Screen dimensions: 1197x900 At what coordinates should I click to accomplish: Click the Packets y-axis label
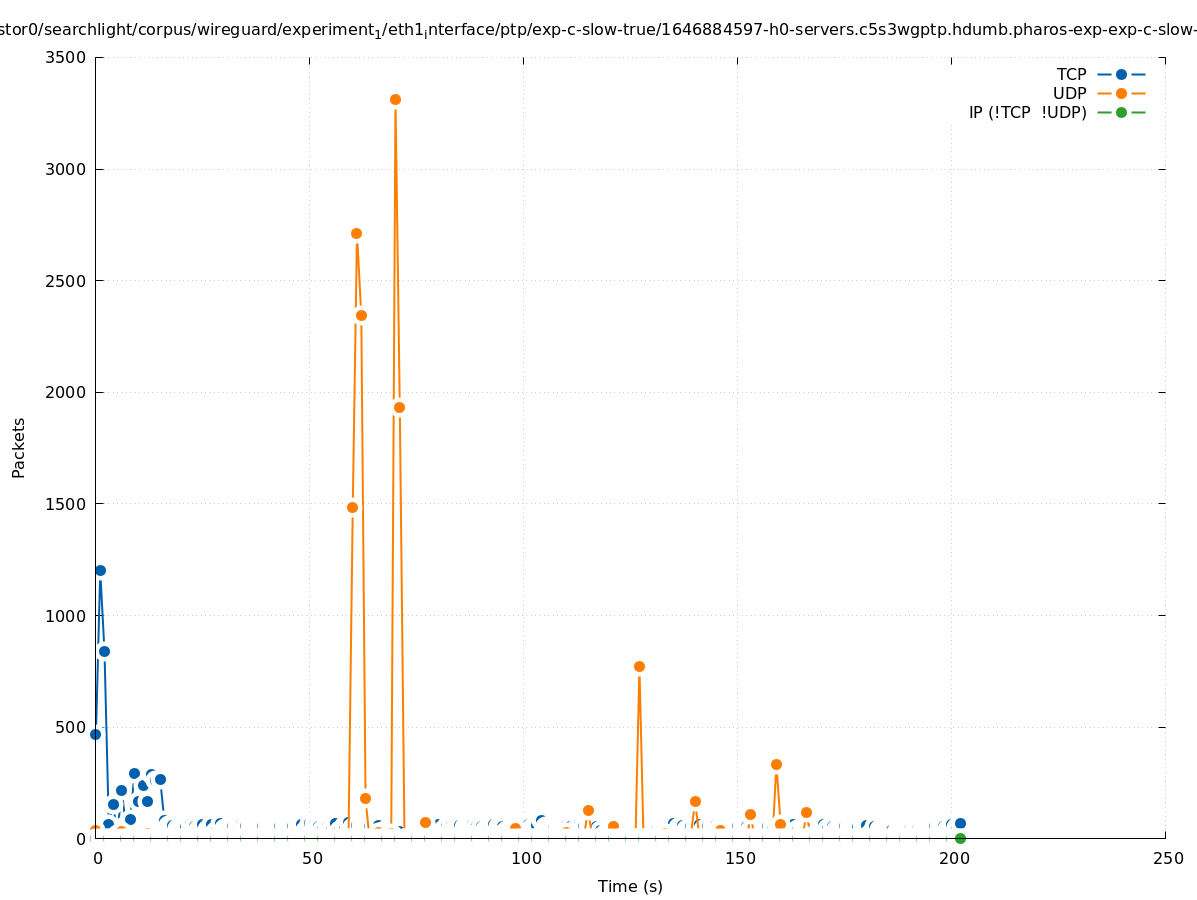click(x=19, y=447)
